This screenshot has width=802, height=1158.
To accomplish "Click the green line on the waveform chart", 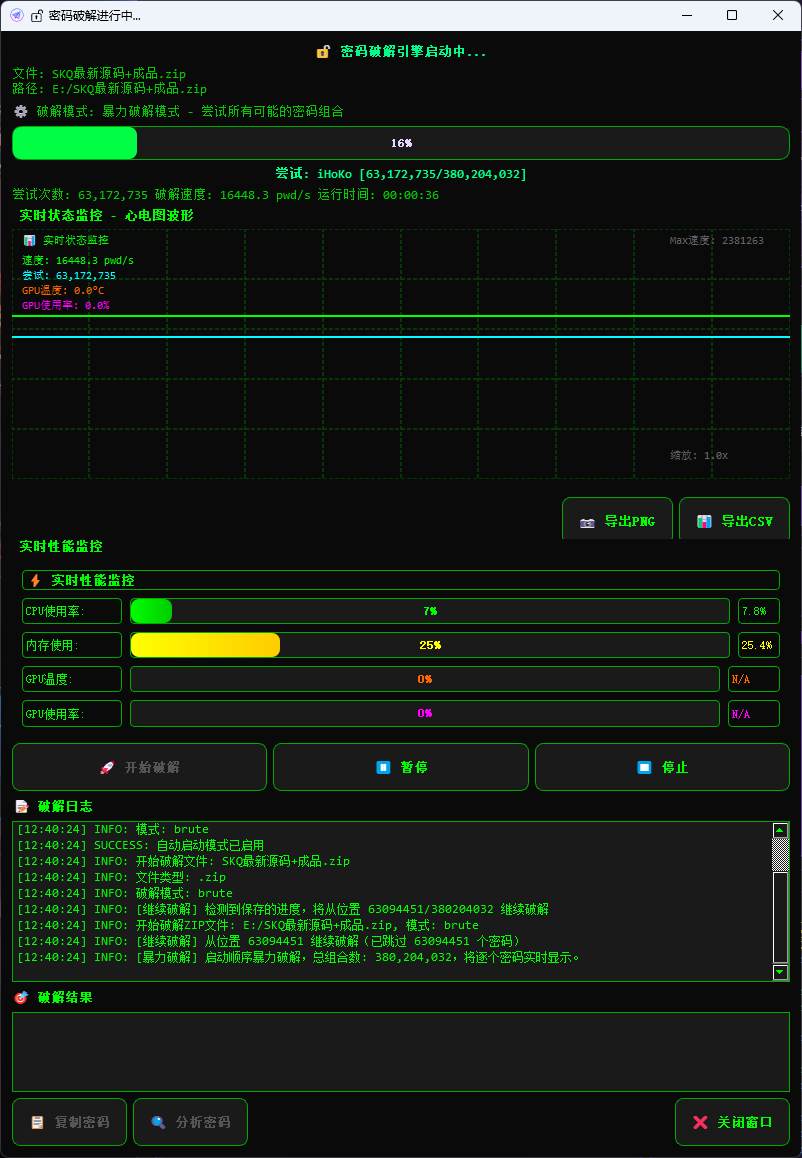I will pos(401,316).
